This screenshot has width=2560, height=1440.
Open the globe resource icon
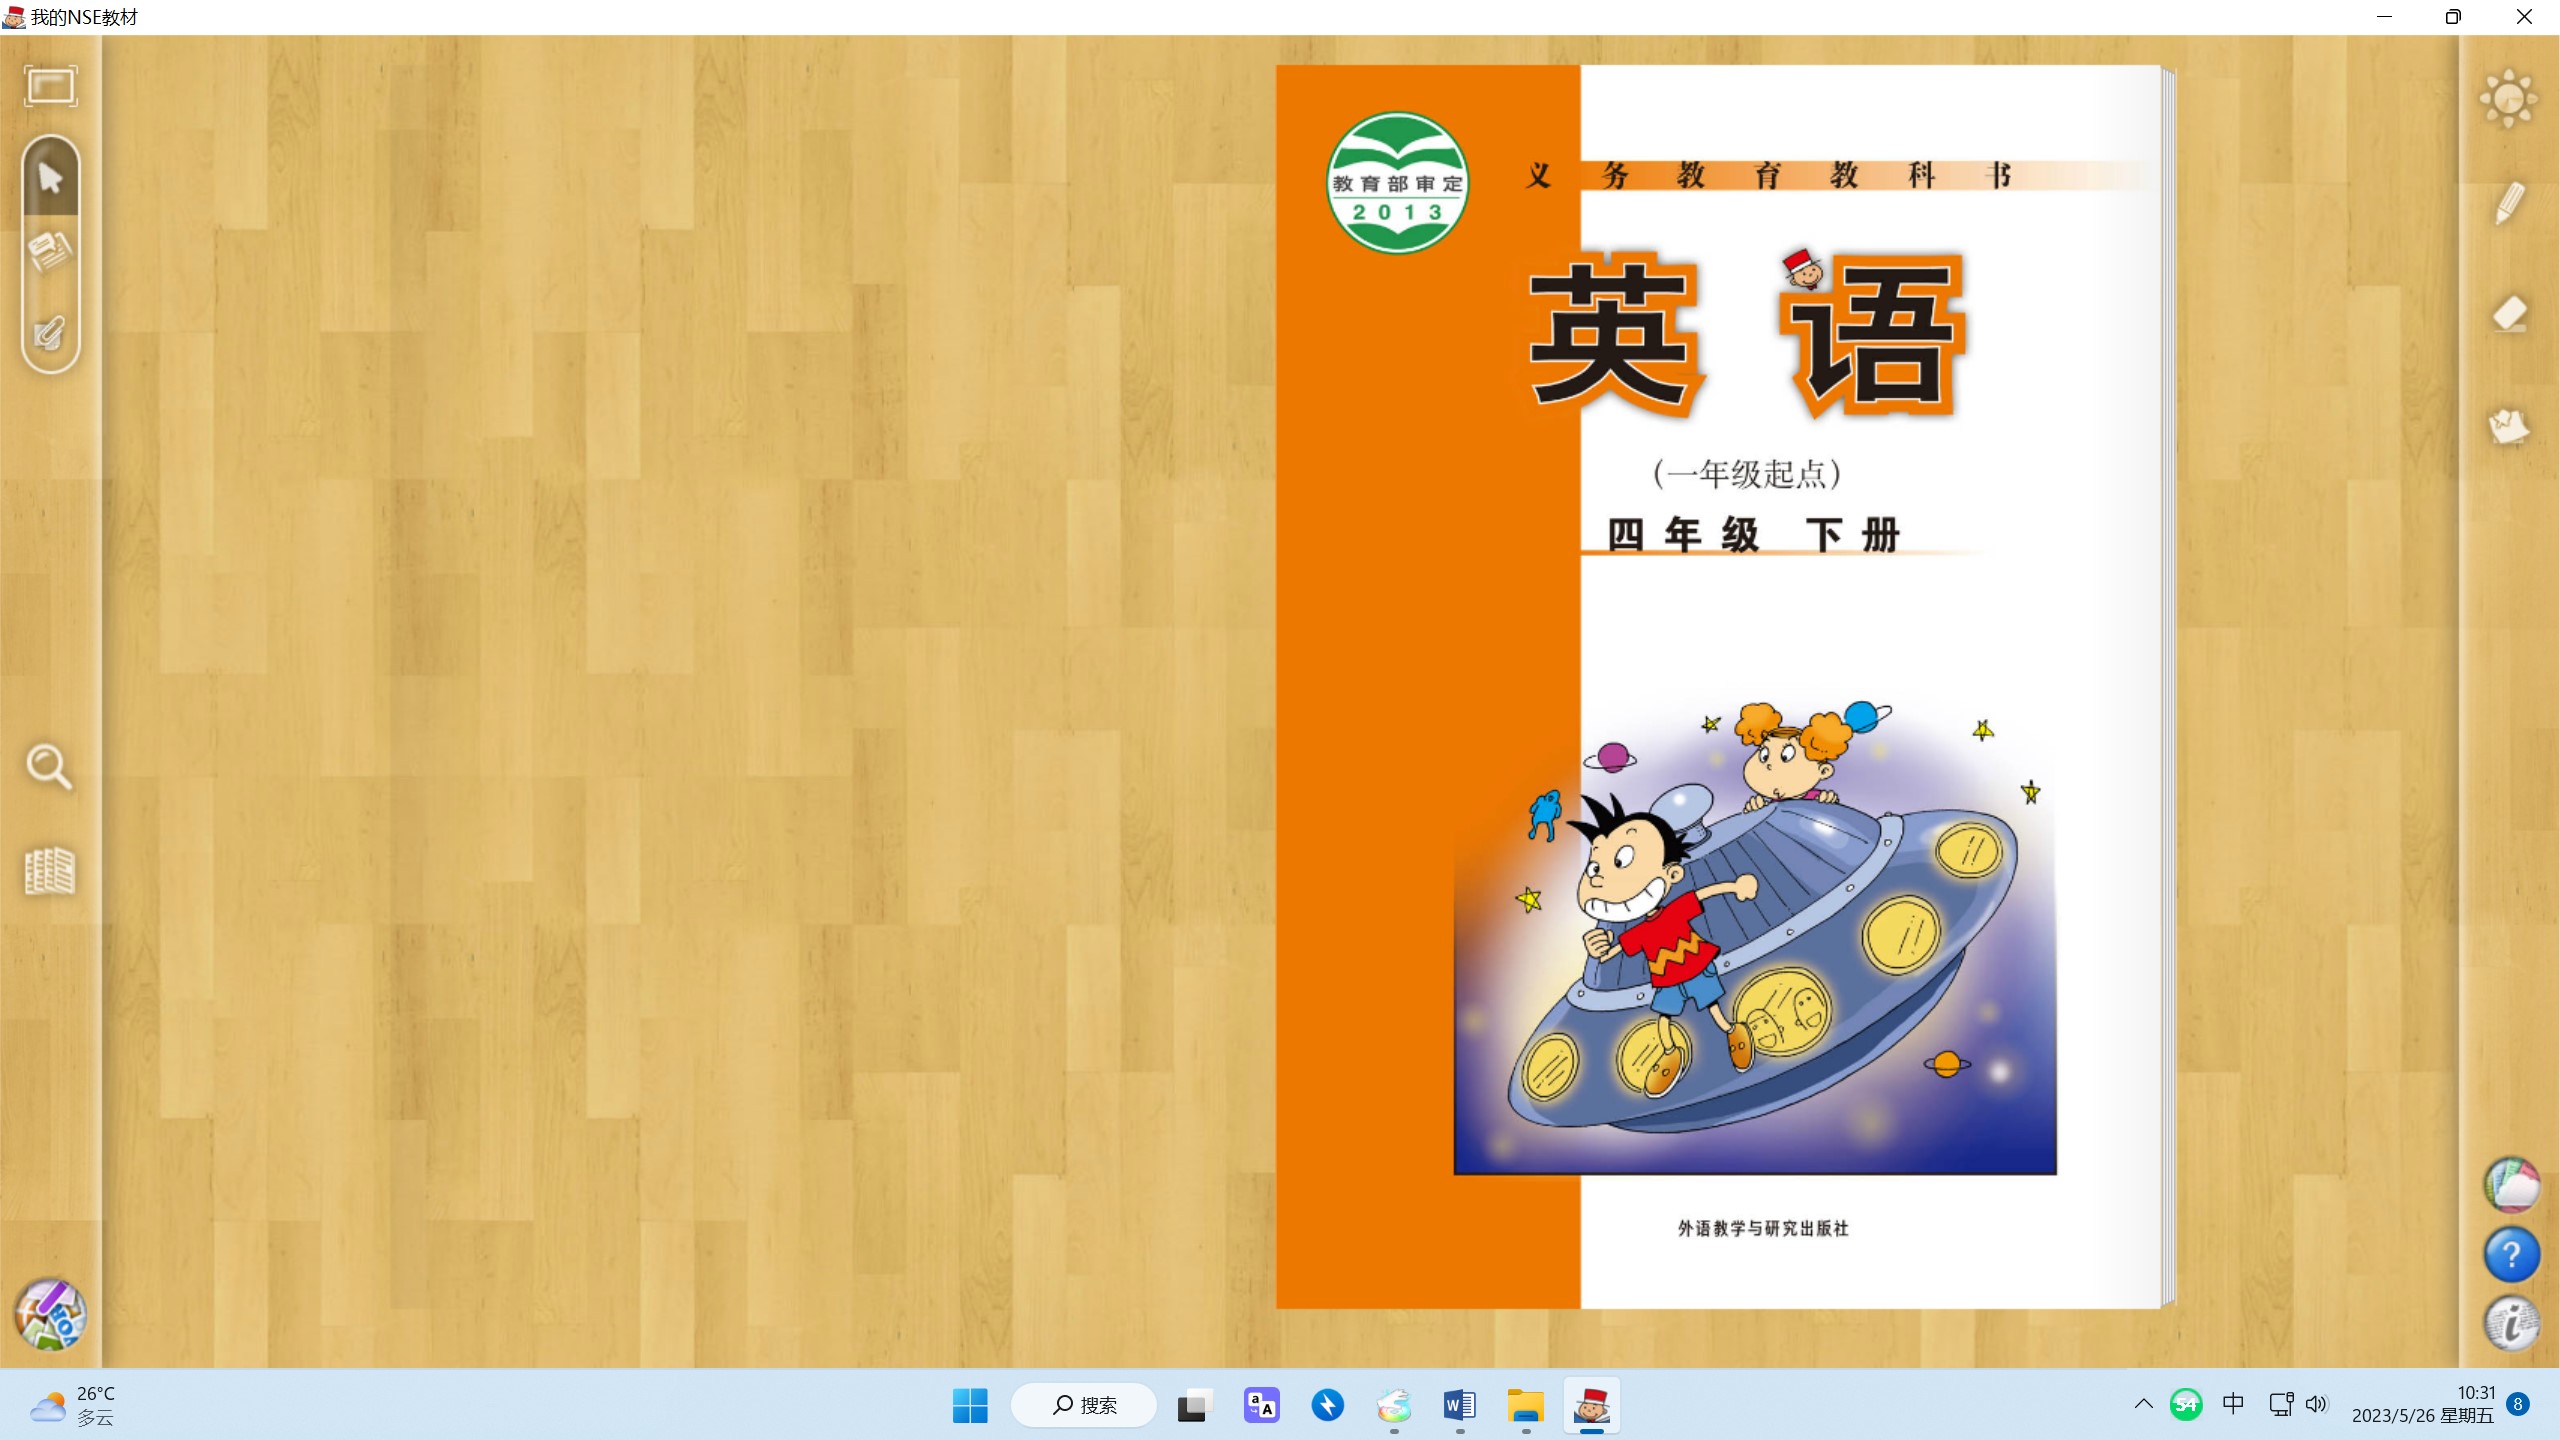[2512, 1186]
